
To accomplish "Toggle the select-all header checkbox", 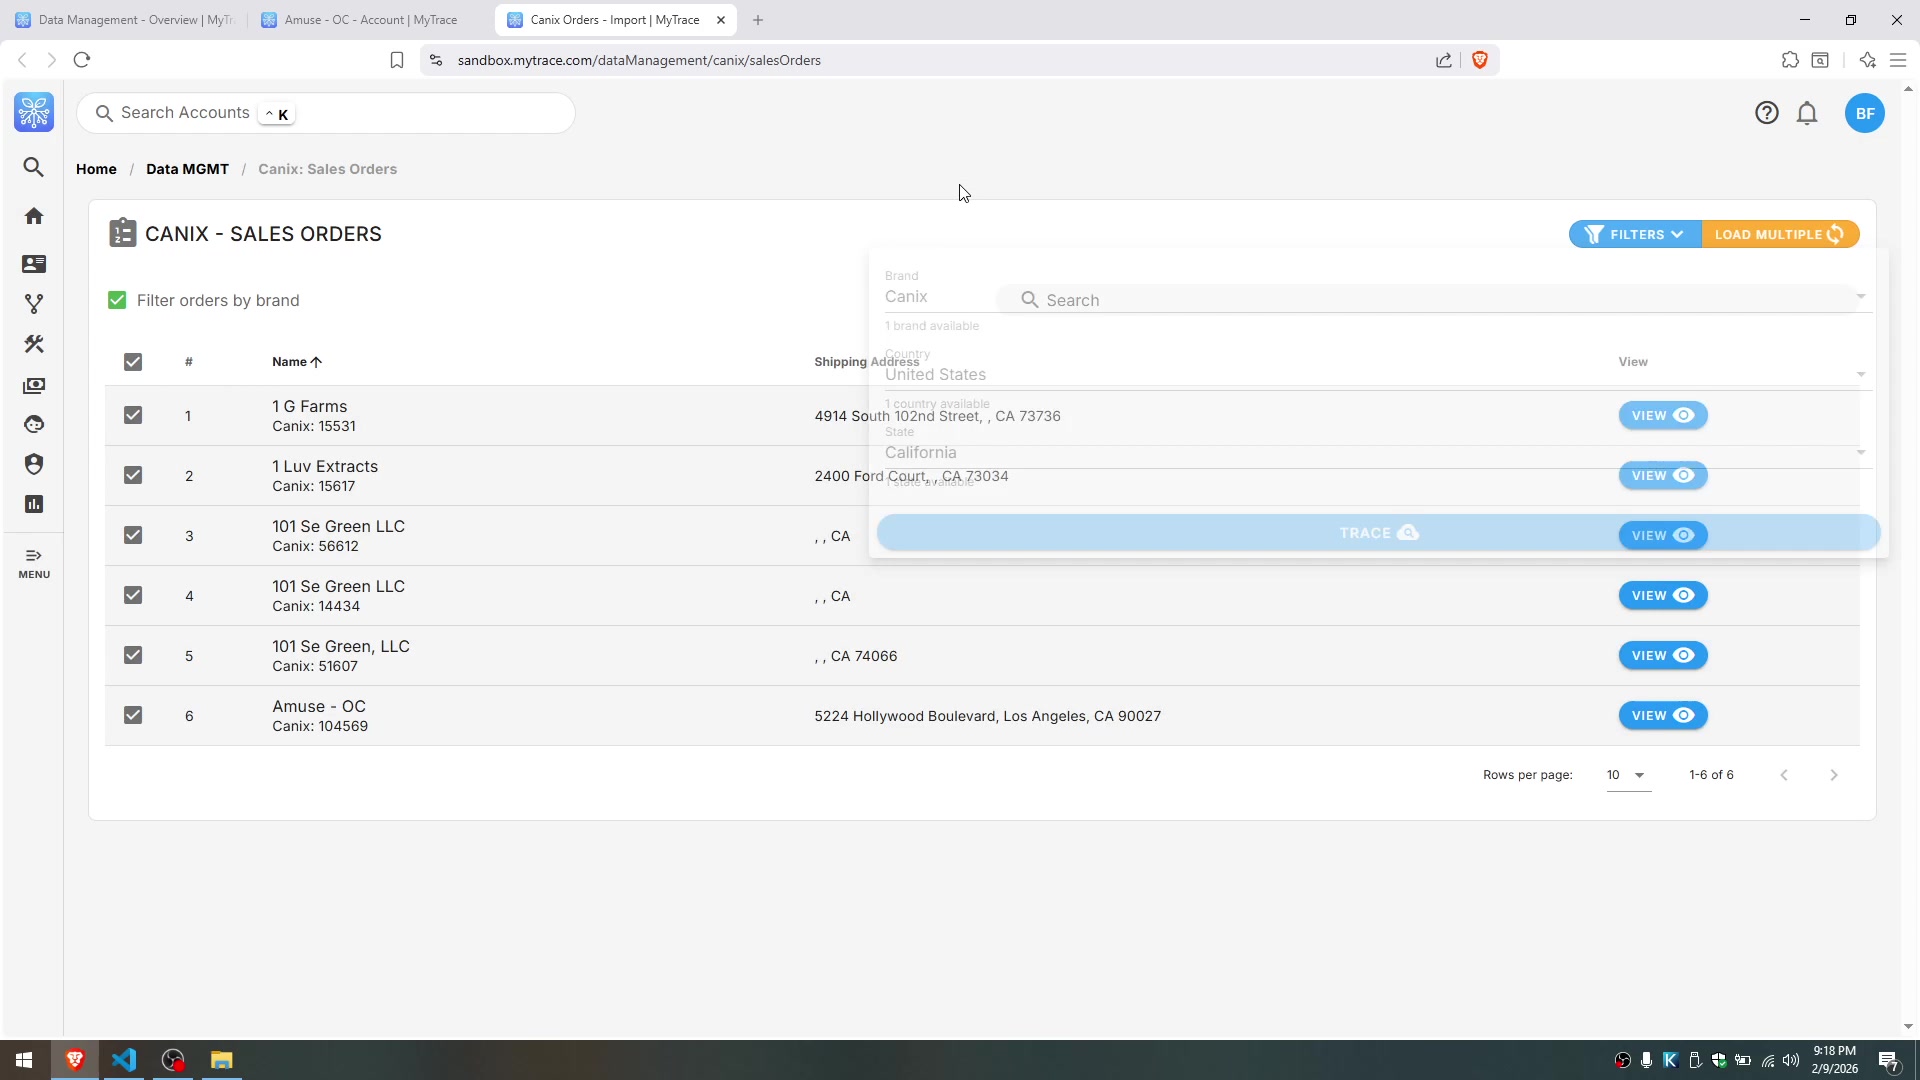I will [133, 362].
